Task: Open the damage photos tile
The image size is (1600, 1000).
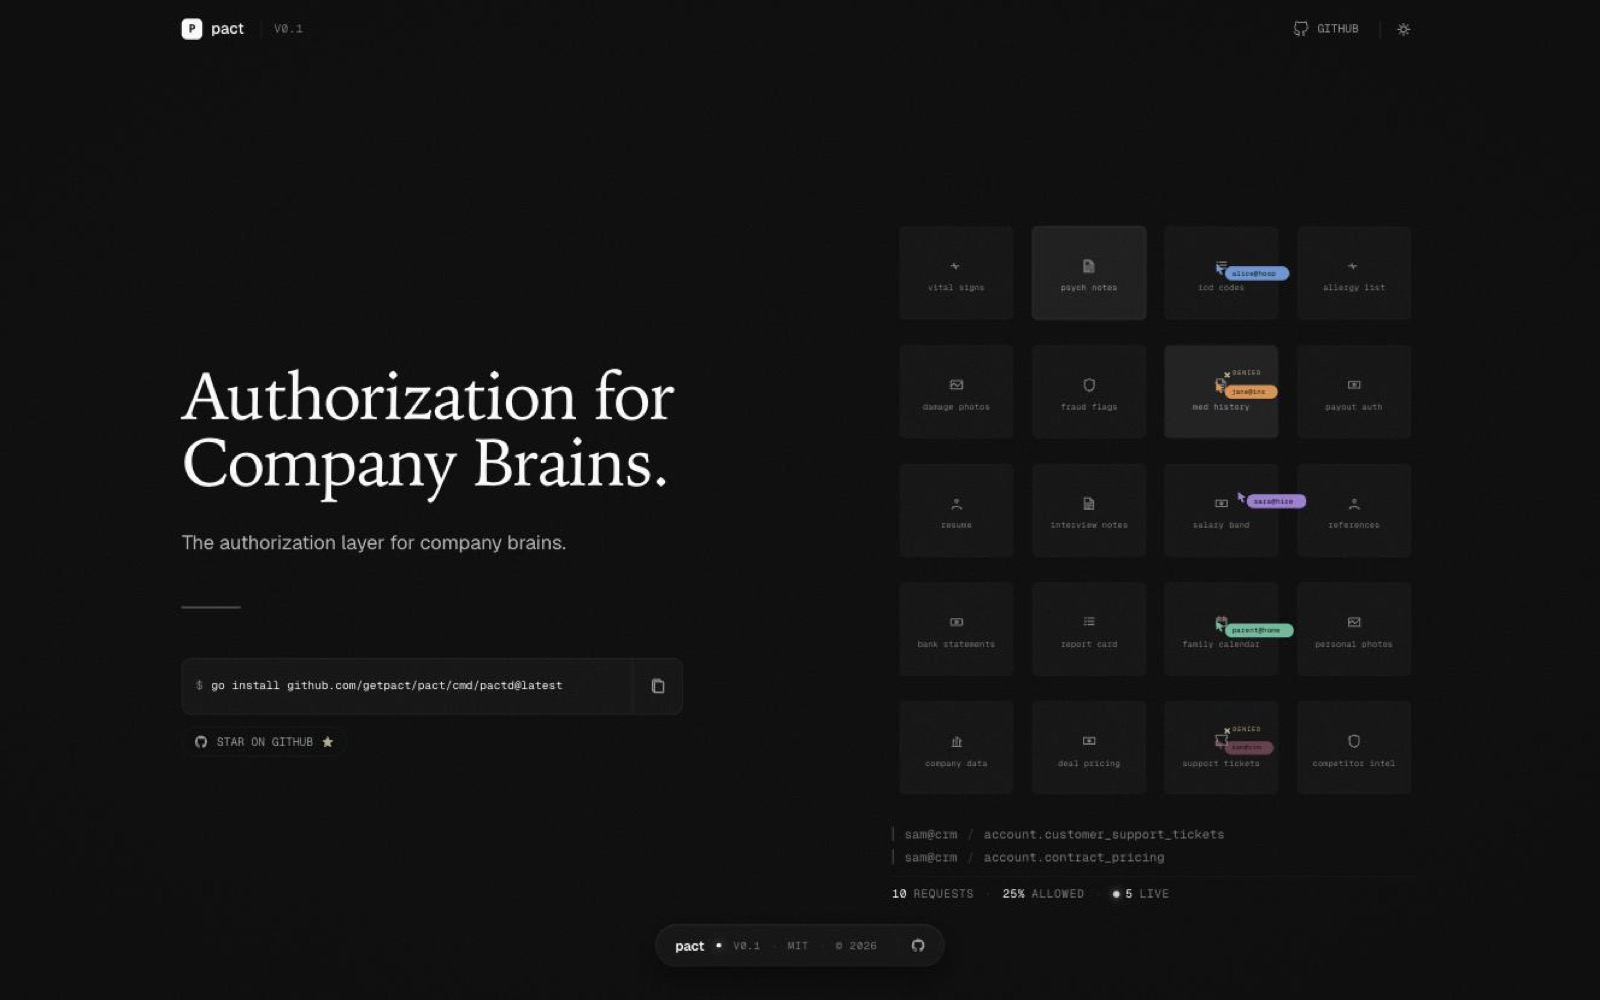Action: [956, 392]
